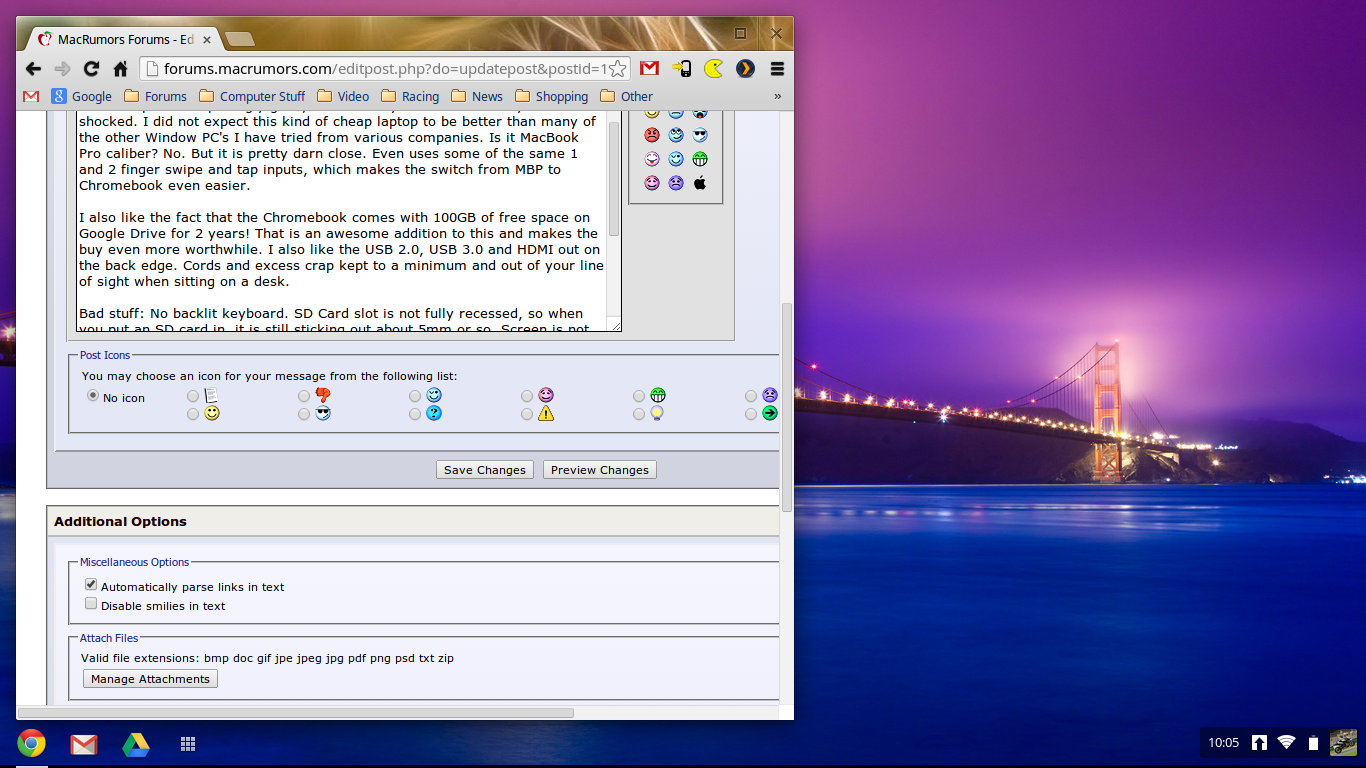Show hidden bookmarks with the overflow chevron
Image resolution: width=1366 pixels, height=768 pixels.
(x=777, y=96)
